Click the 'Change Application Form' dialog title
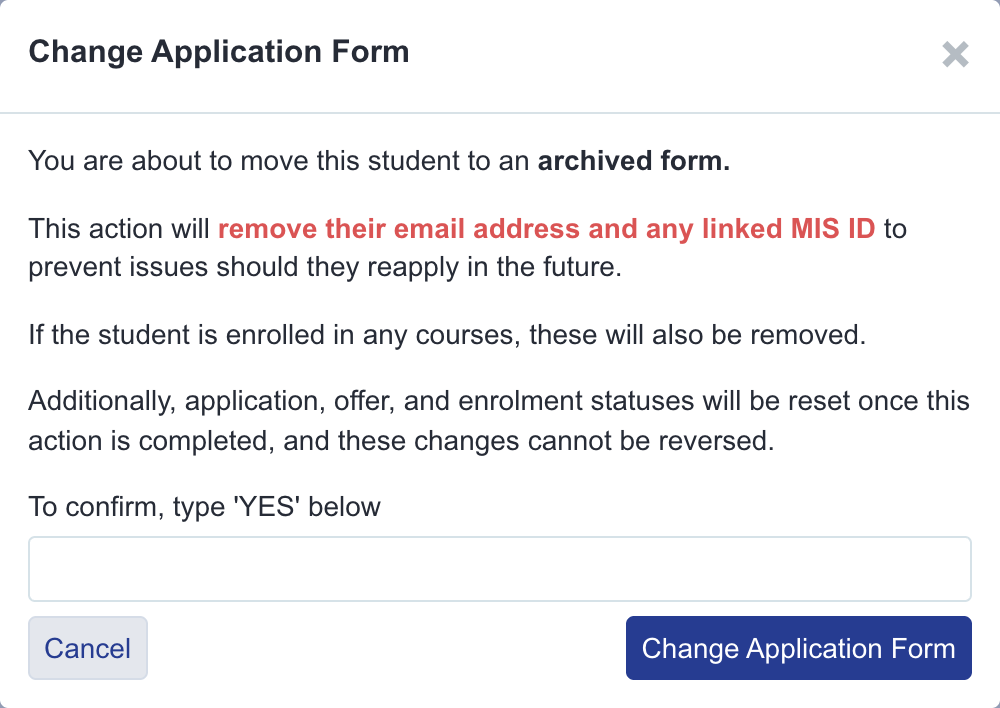Screen dimensions: 1000x708 (219, 52)
